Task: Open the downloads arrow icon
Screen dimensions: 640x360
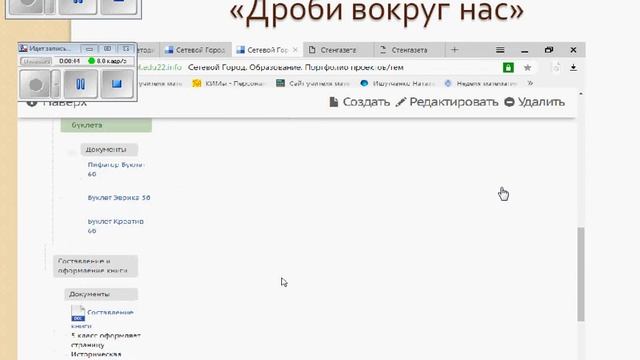Action: (x=573, y=68)
